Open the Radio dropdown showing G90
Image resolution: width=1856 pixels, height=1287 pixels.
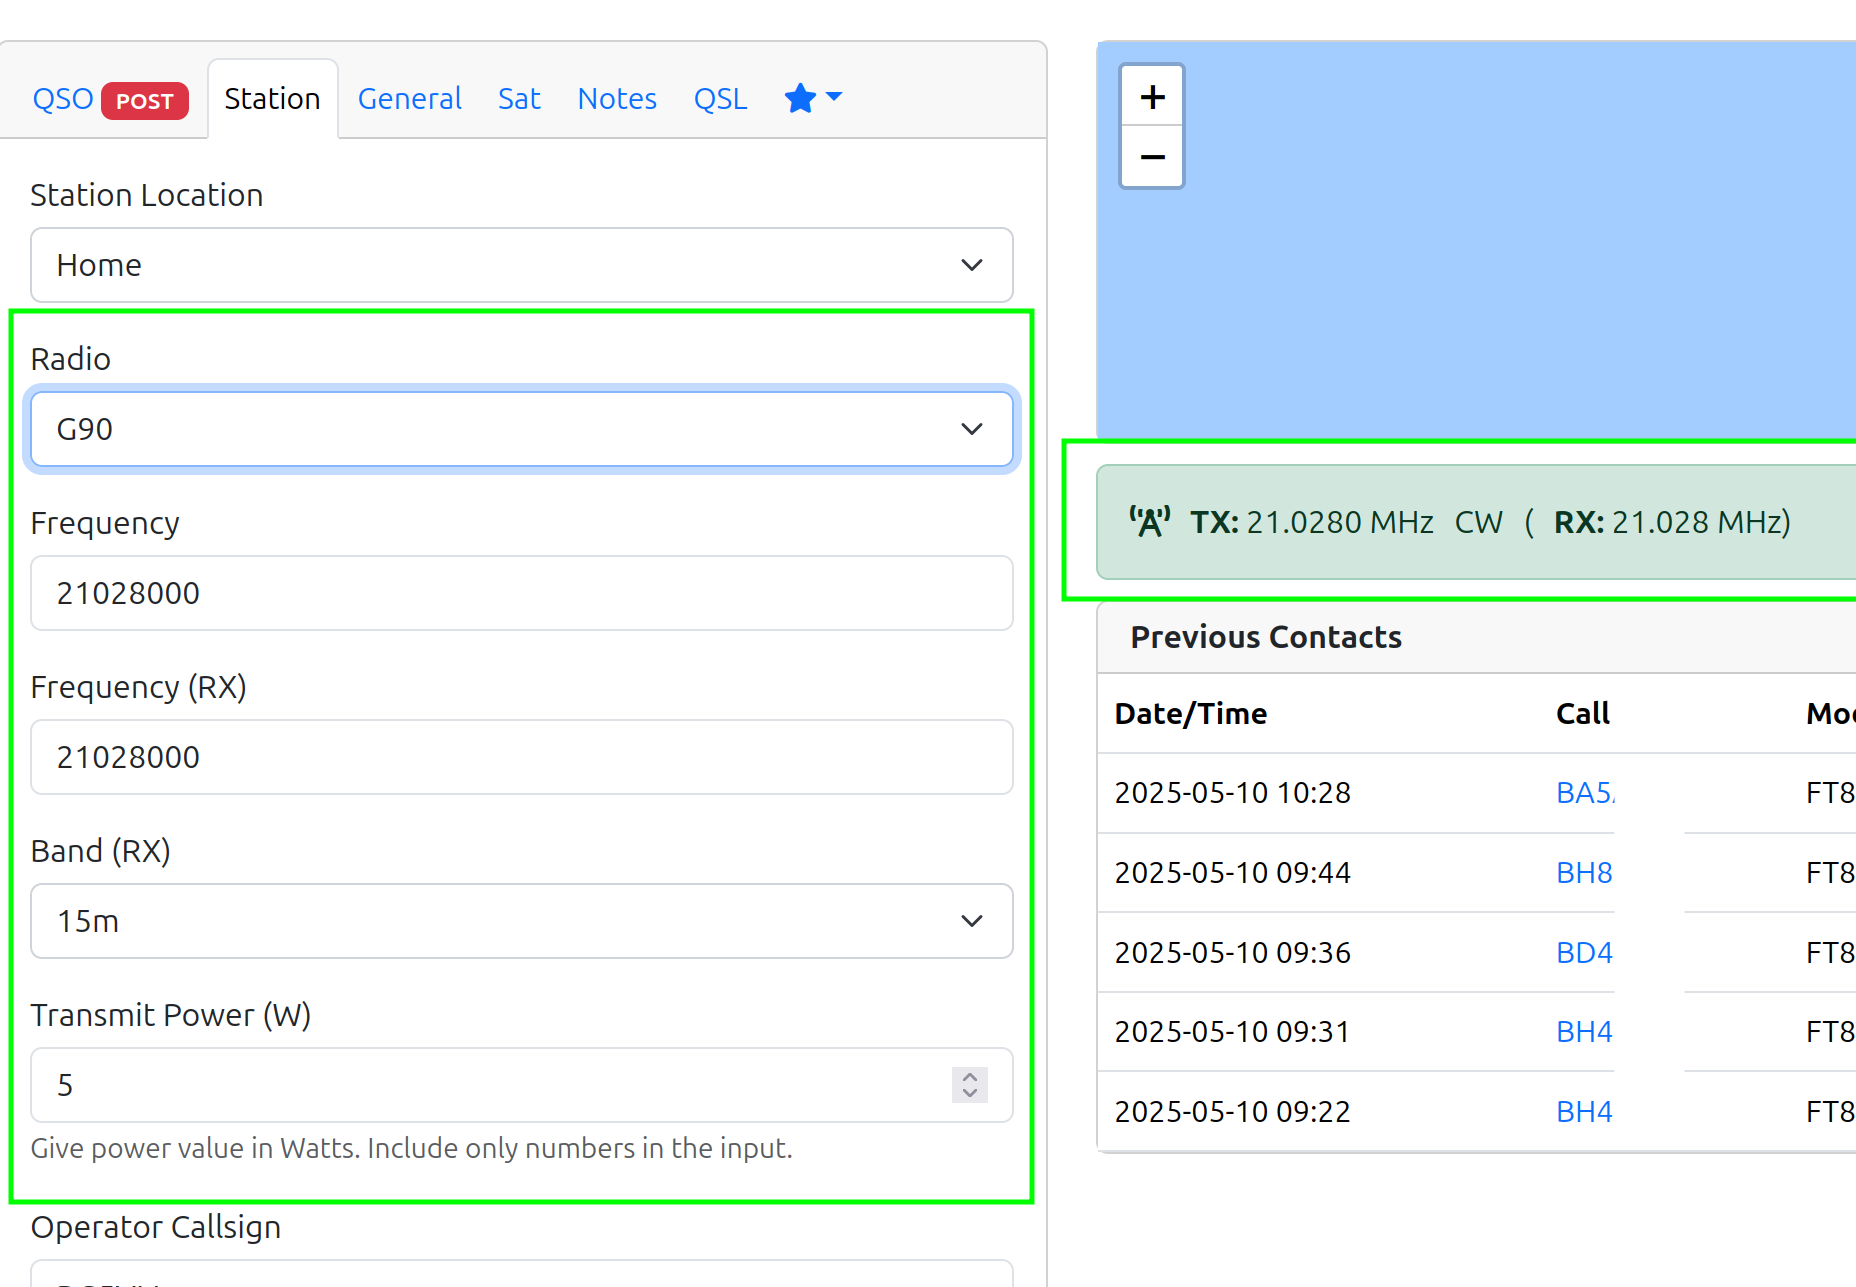(x=521, y=429)
